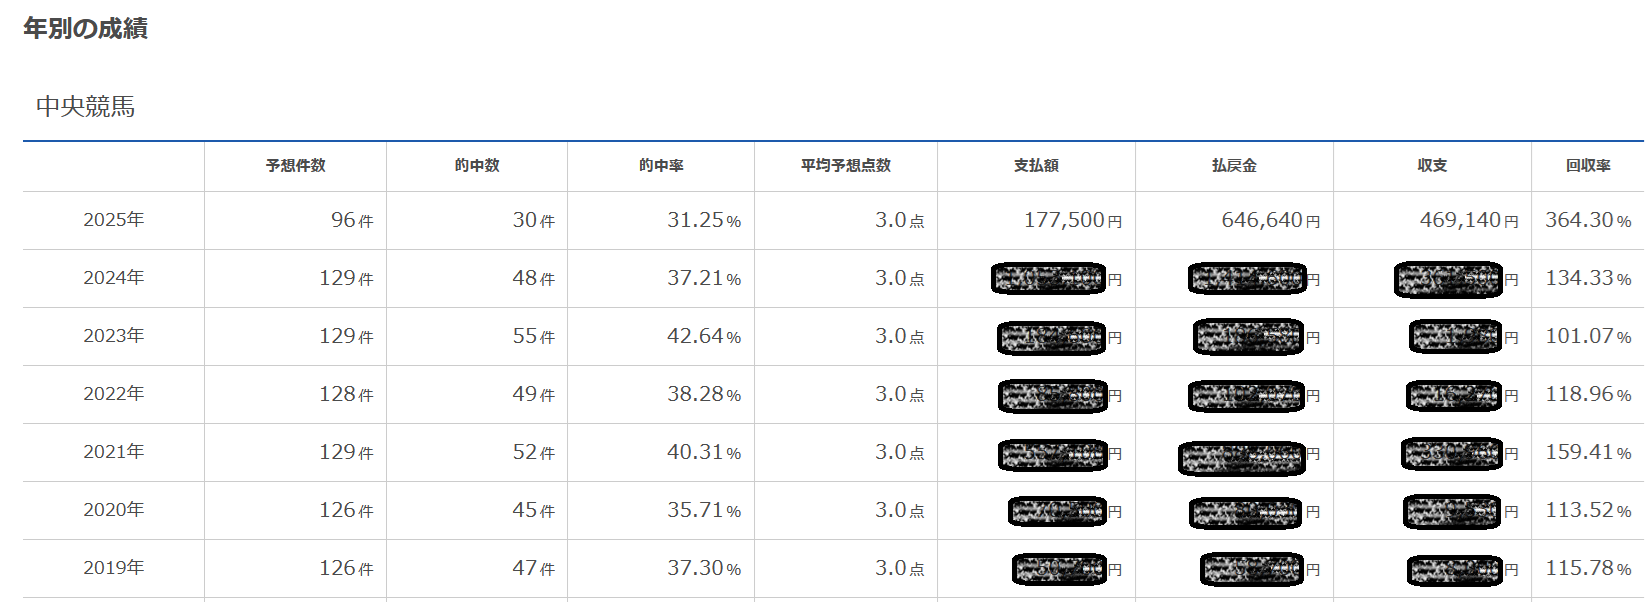Select the 2022年 row label
This screenshot has height=602, width=1649.
pyautogui.click(x=114, y=394)
